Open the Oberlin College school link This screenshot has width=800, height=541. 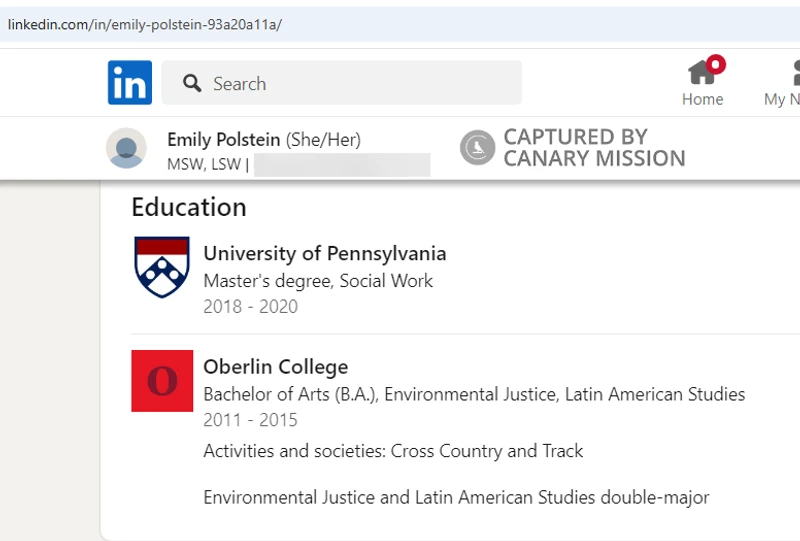point(276,366)
